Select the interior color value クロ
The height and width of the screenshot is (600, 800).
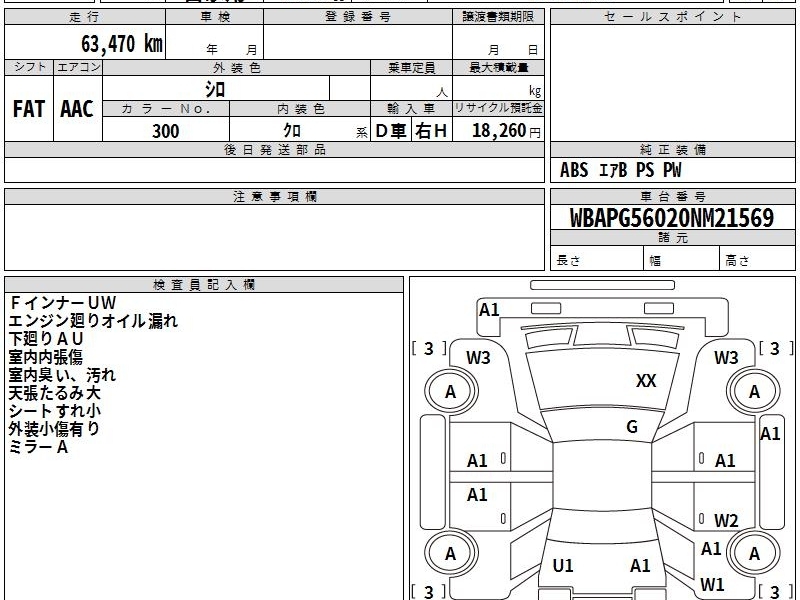click(x=292, y=131)
